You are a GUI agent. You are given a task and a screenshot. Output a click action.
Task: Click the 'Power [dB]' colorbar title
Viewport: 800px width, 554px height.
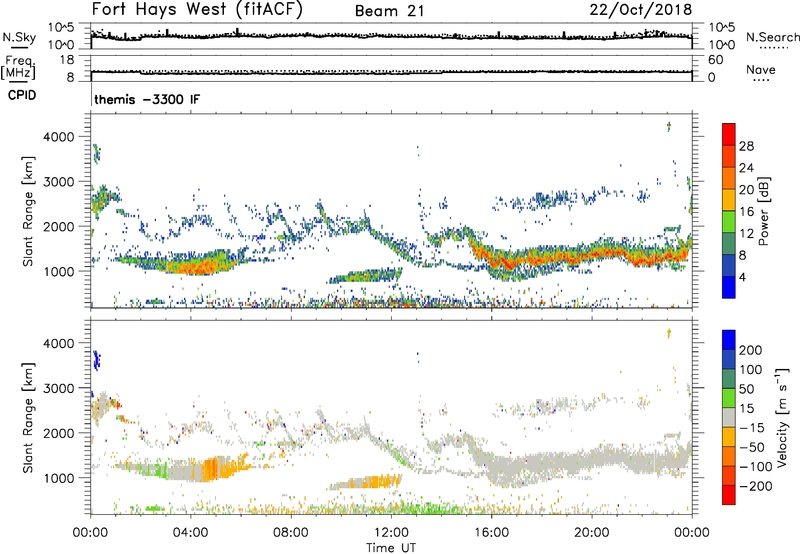click(x=764, y=211)
